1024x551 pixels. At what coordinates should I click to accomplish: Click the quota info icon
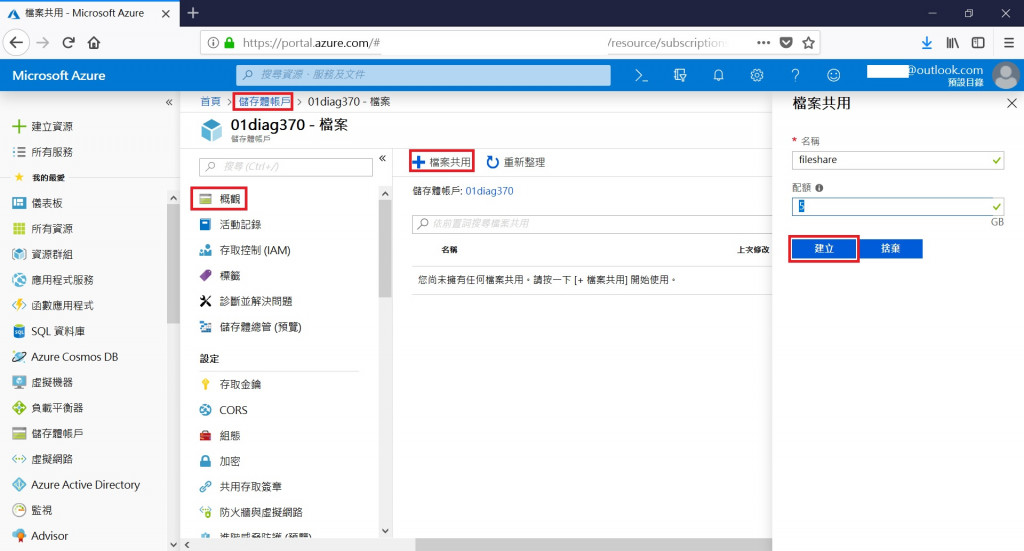(819, 188)
